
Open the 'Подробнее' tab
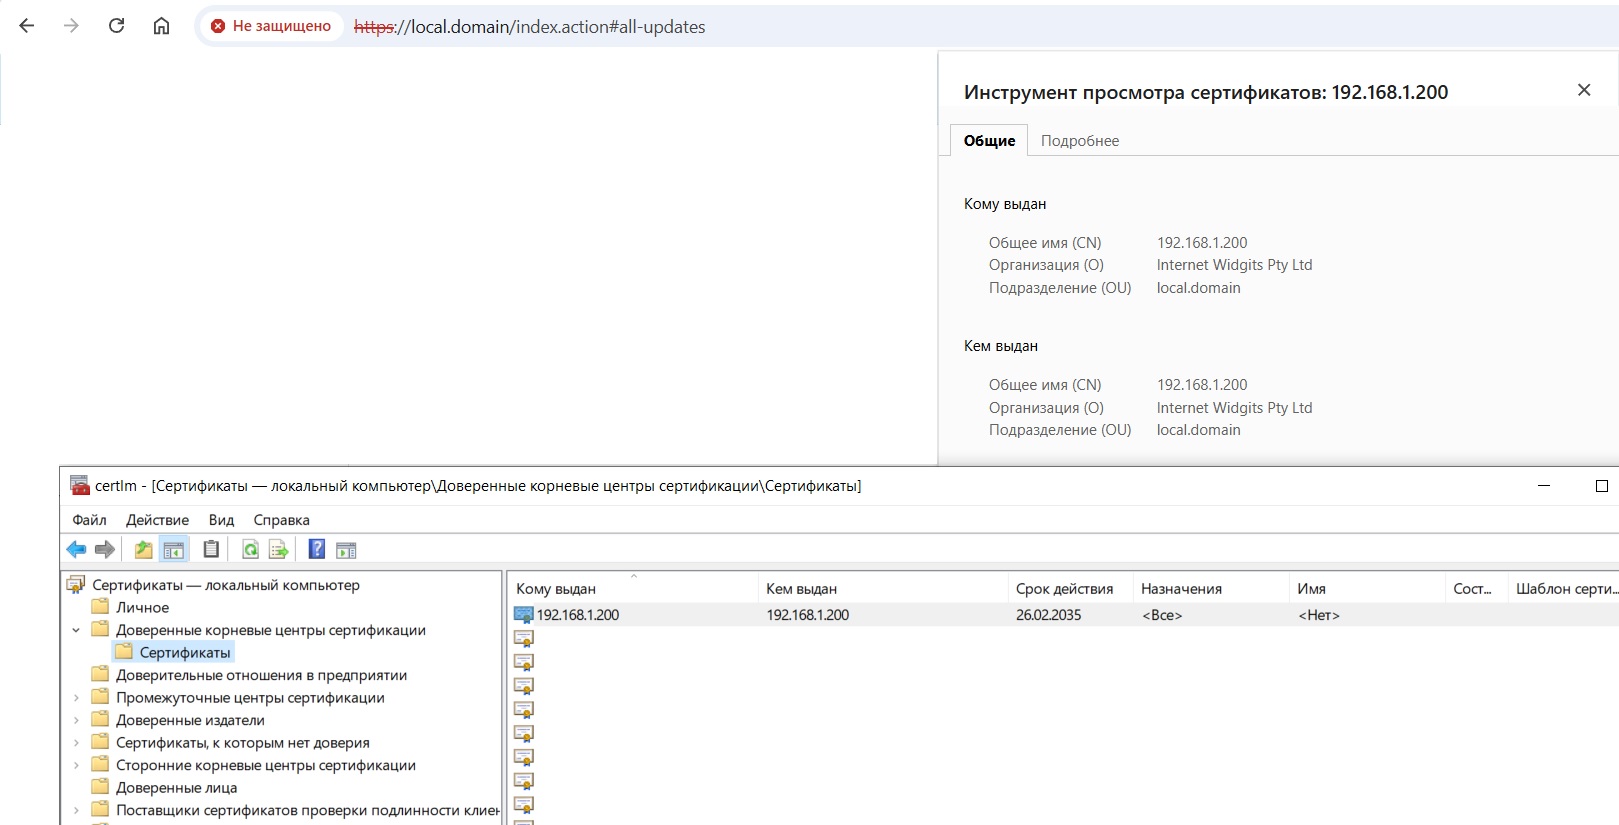point(1080,141)
